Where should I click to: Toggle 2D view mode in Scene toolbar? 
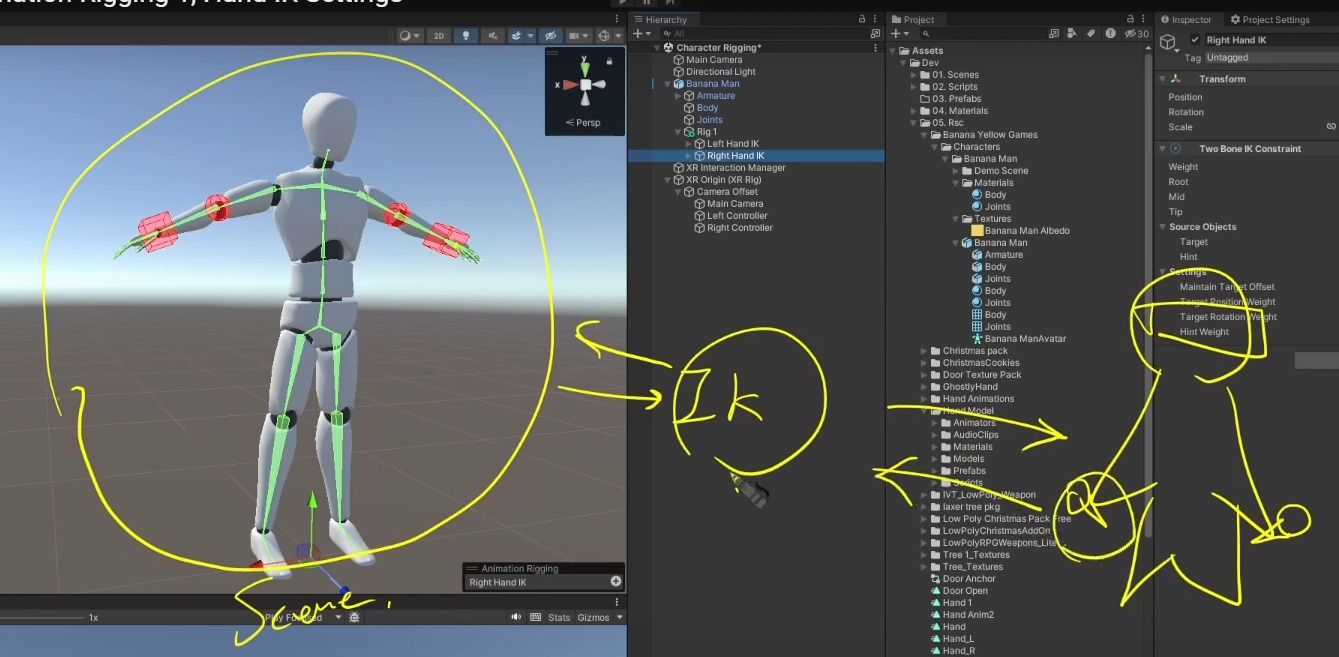(438, 35)
